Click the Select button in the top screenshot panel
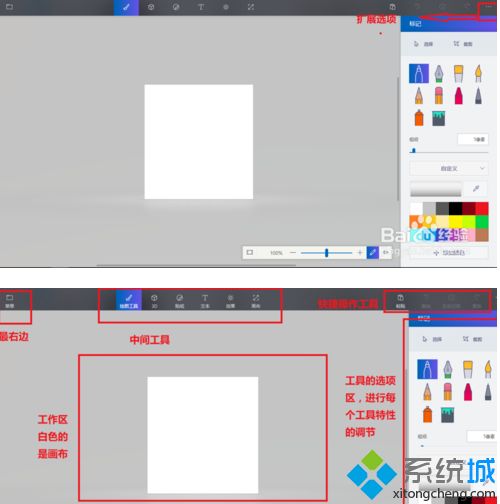The width and height of the screenshot is (500, 504). click(423, 44)
